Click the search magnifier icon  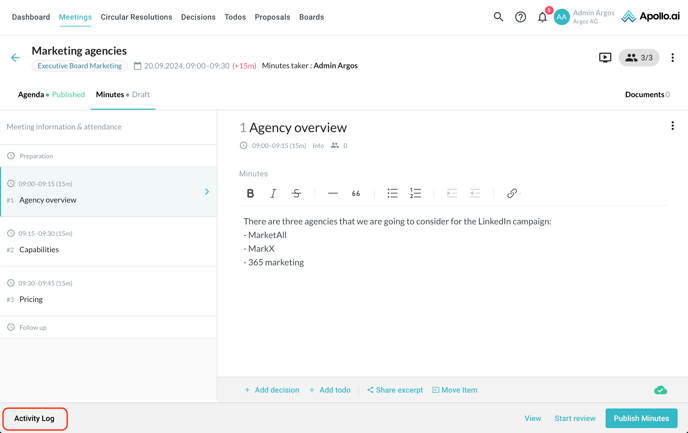(498, 17)
